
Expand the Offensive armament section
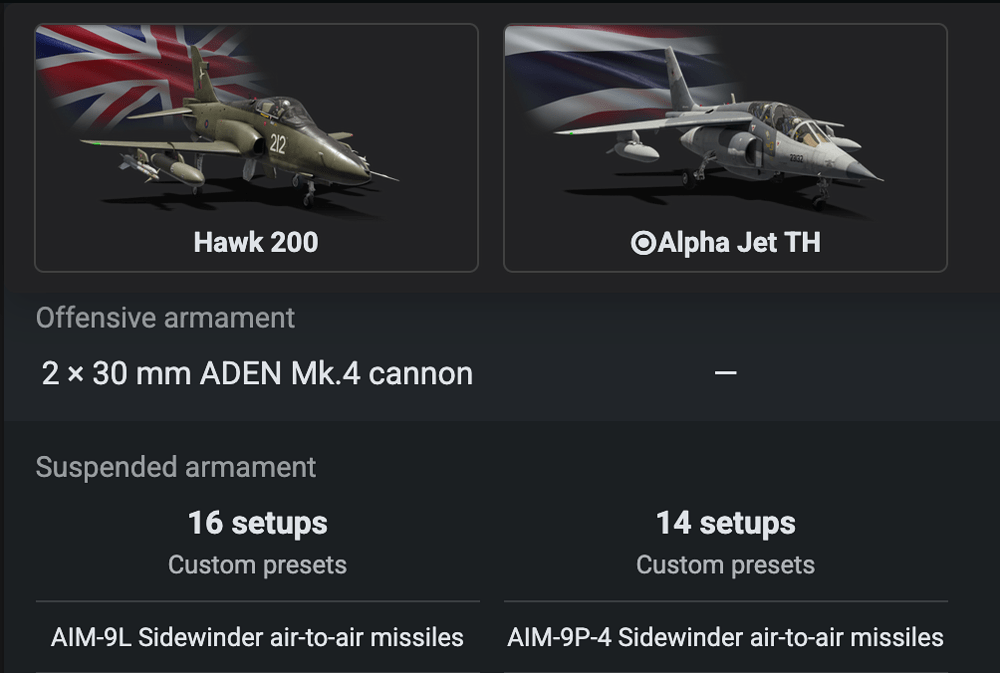(165, 318)
